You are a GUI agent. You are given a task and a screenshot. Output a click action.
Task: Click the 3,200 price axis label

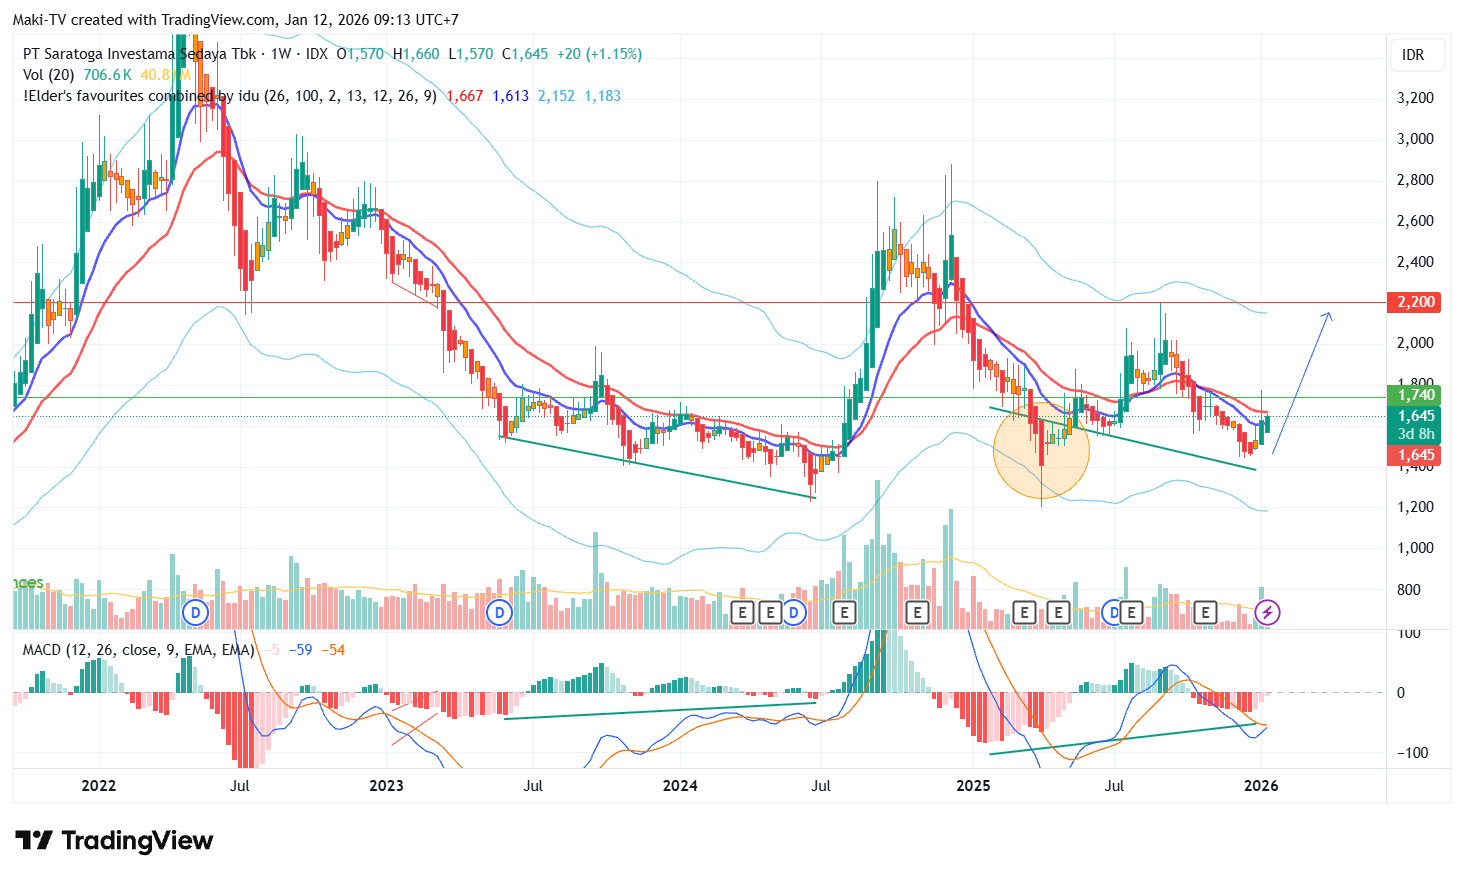pos(1415,98)
